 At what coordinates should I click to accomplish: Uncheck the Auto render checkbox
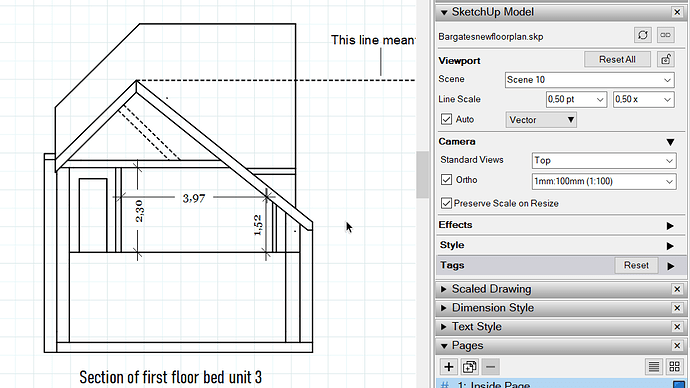tap(446, 119)
